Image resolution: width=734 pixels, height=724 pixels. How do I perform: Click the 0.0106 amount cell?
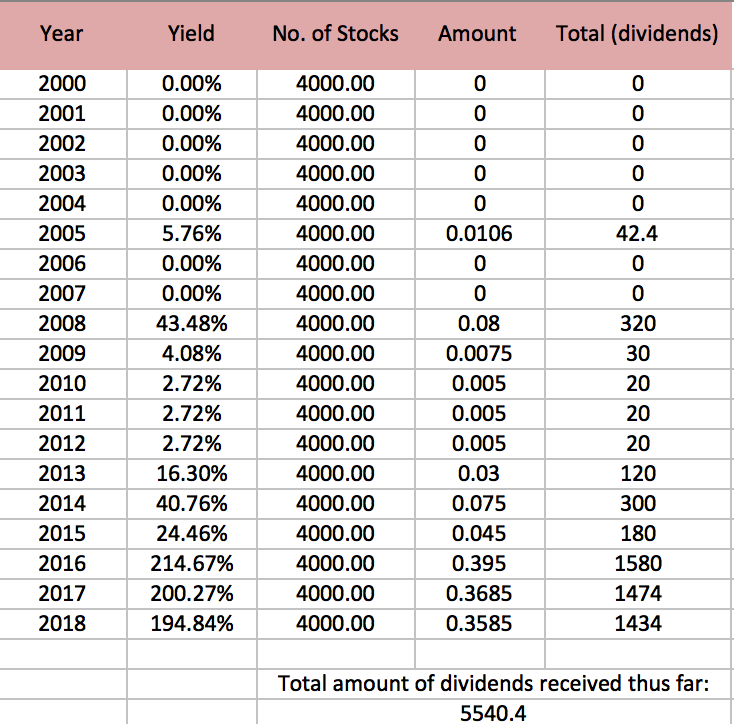pos(479,234)
